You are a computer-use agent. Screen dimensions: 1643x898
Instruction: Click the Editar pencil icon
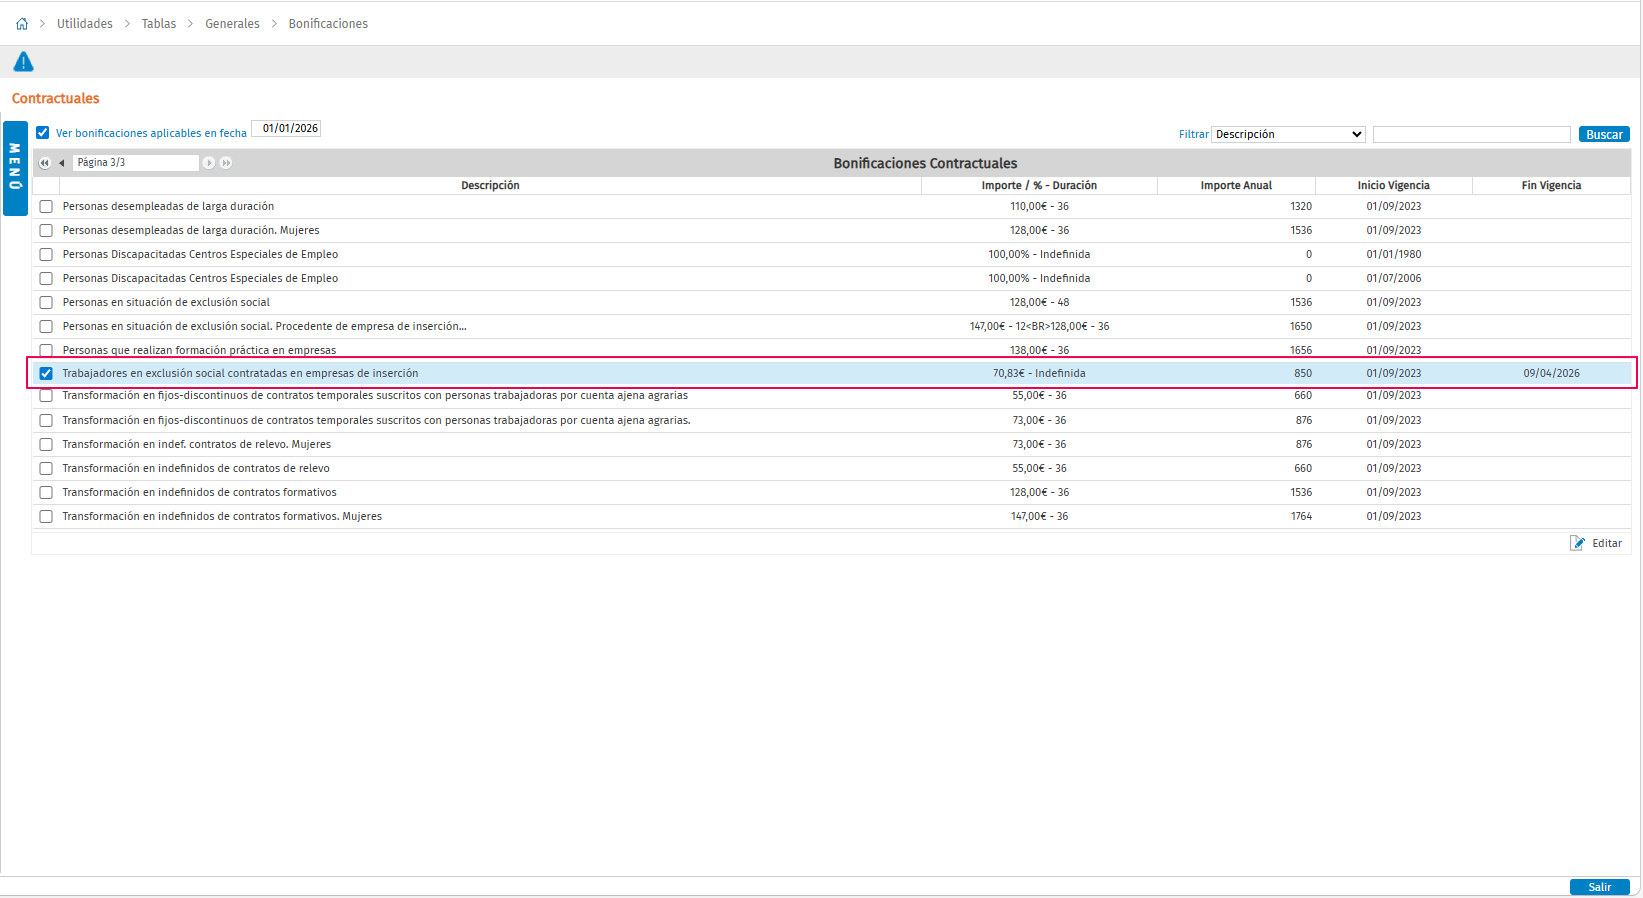(x=1577, y=543)
